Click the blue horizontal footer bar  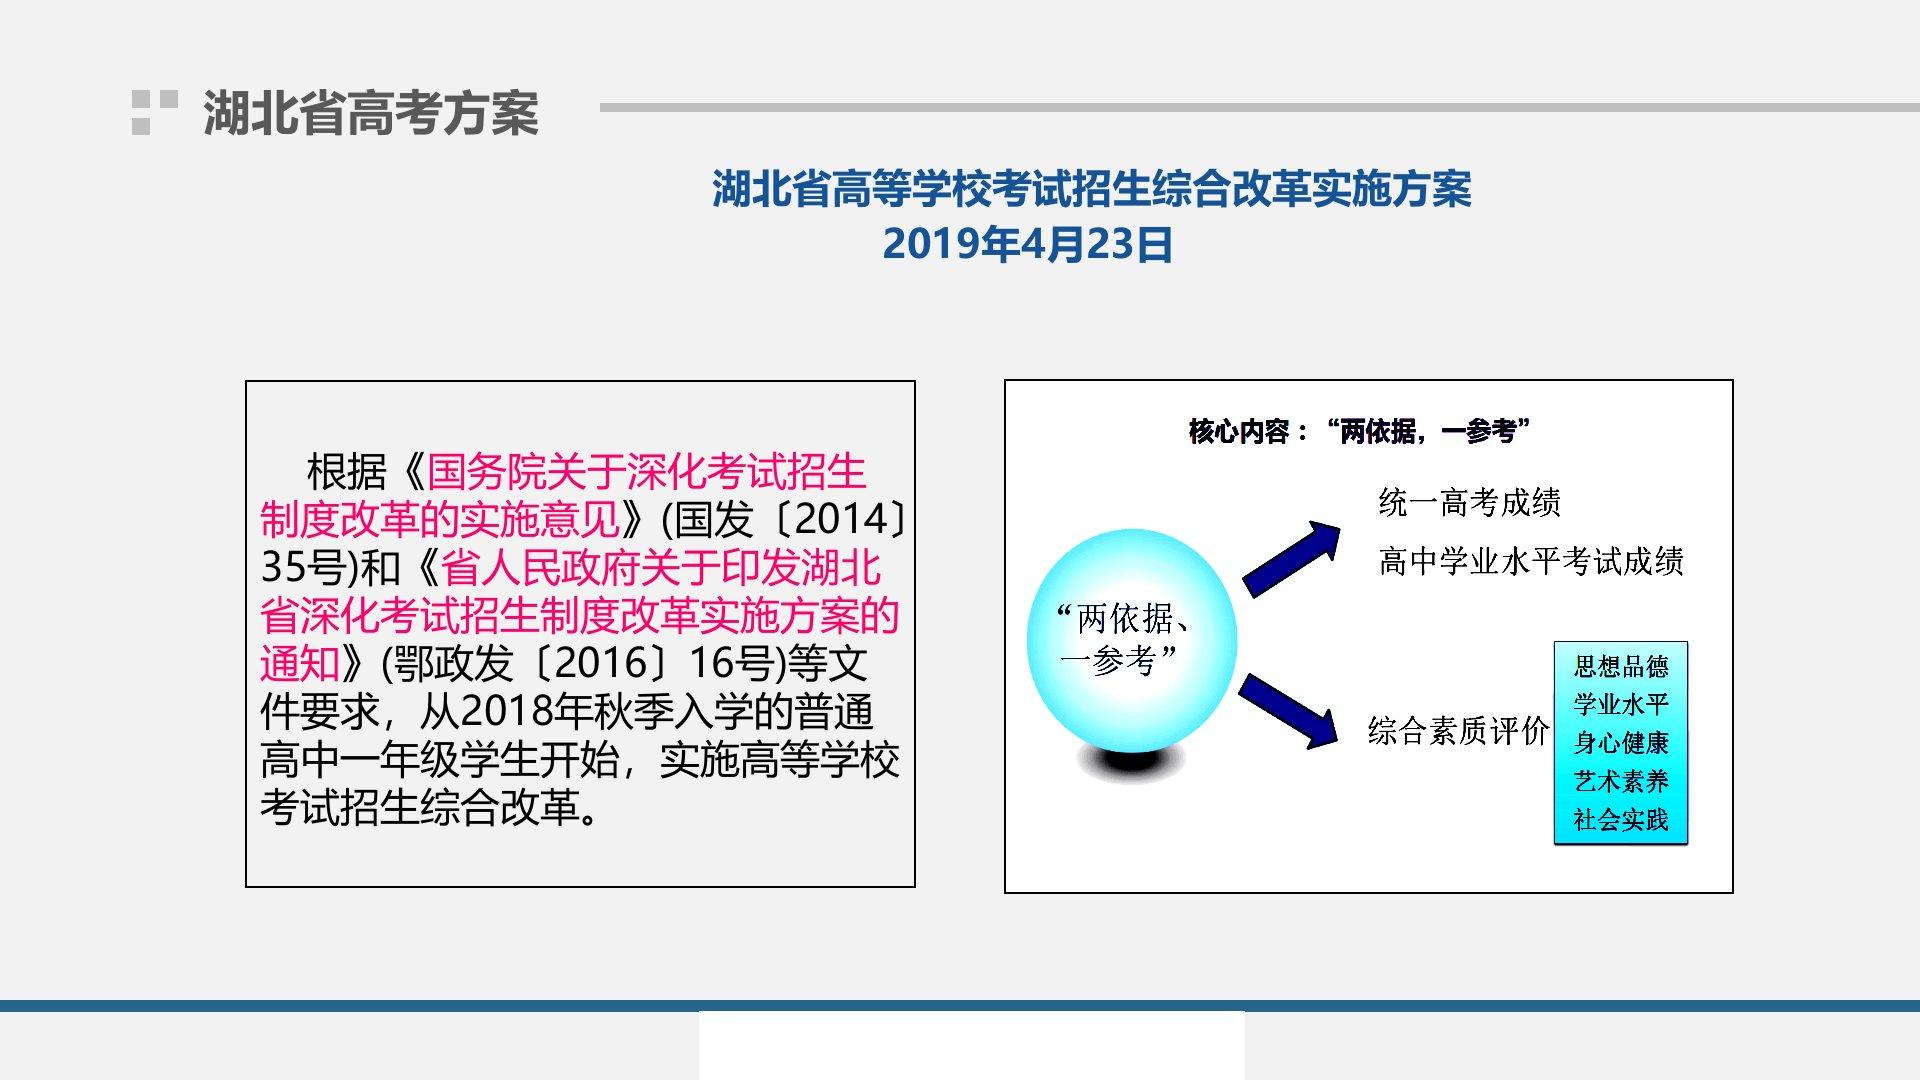350,1005
